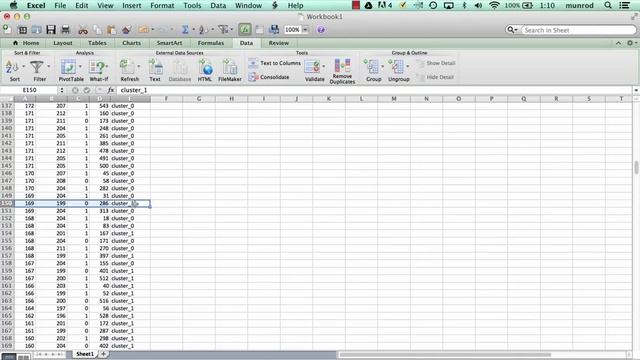Open the Ungroup dropdown arrow

407,66
